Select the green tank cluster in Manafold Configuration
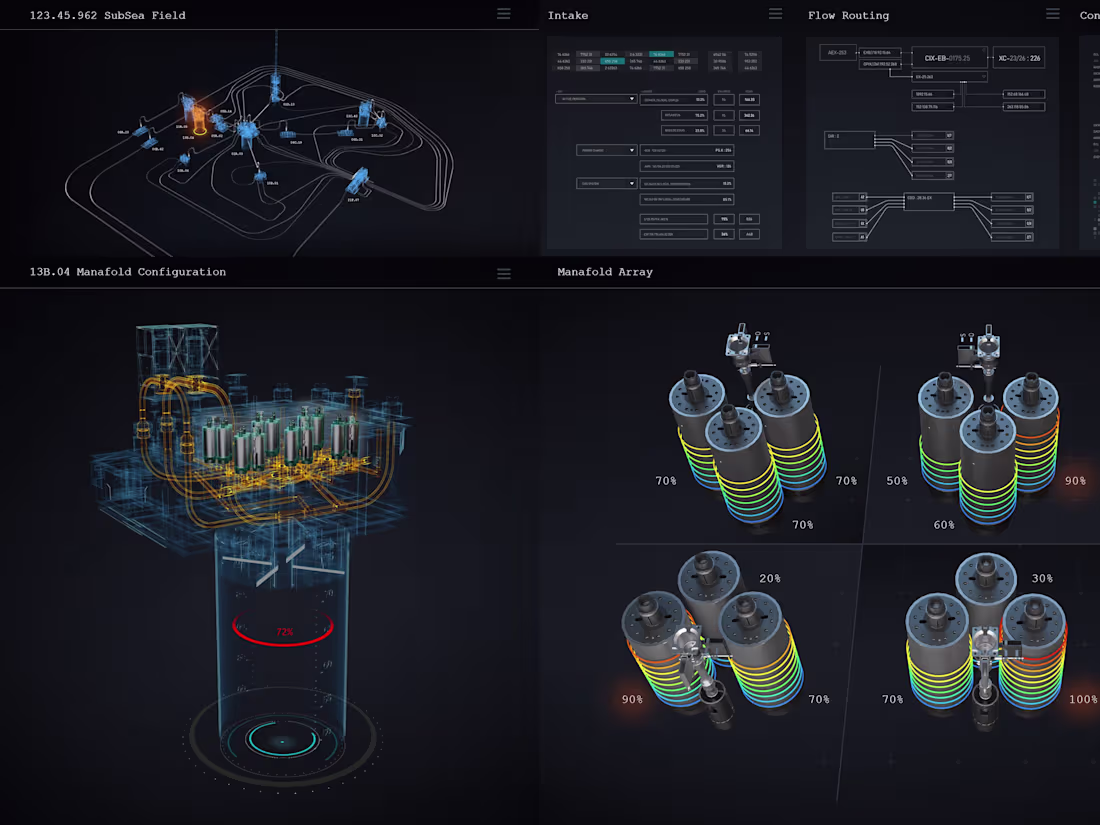 coord(281,438)
